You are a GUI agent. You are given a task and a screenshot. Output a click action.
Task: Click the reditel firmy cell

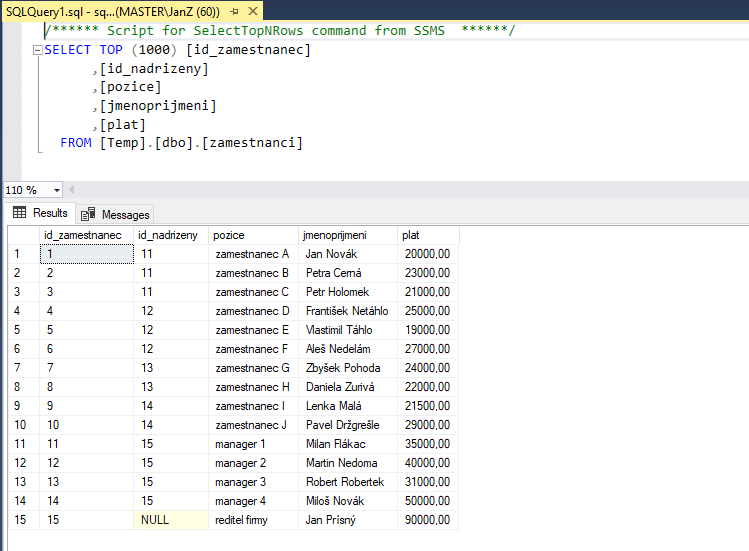click(254, 520)
